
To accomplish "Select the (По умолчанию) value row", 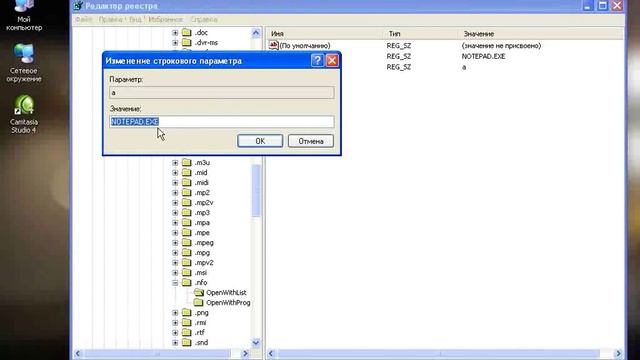I will (305, 46).
